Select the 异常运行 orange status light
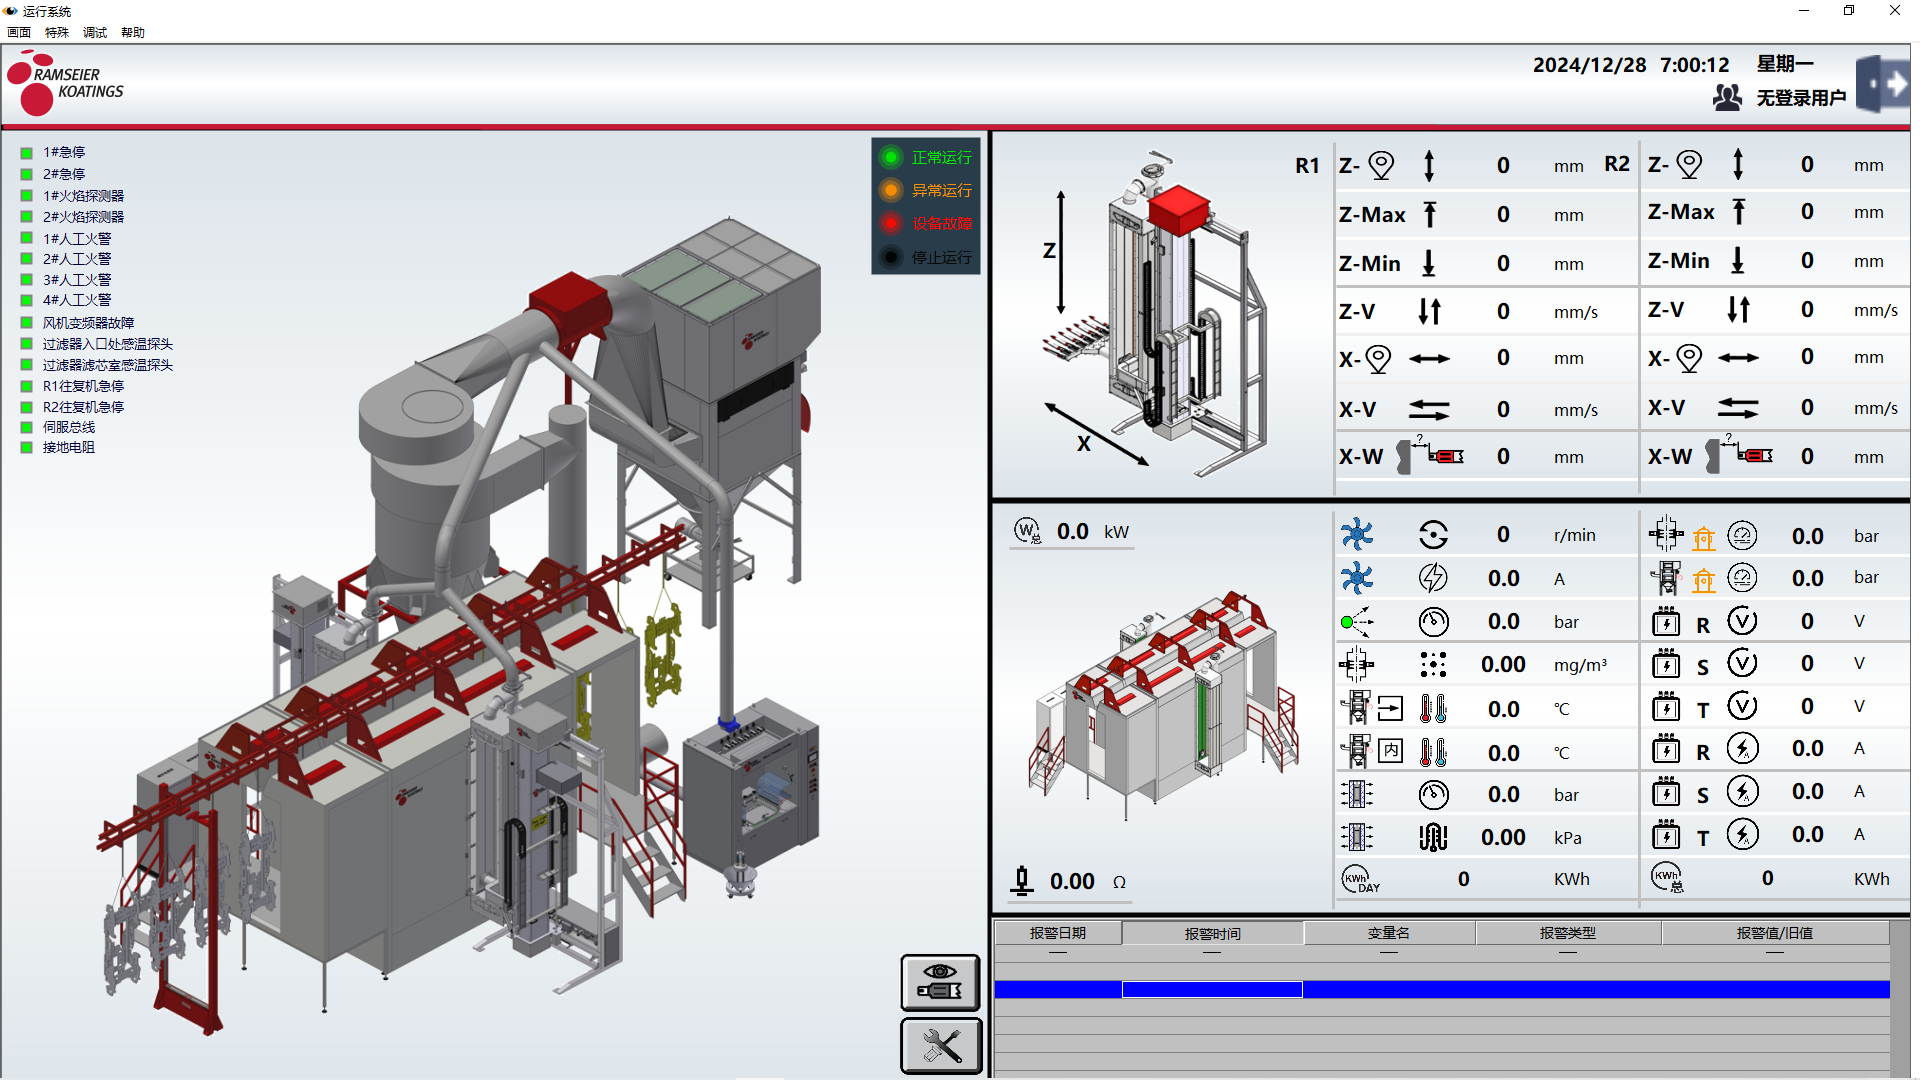1920x1080 pixels. [890, 190]
